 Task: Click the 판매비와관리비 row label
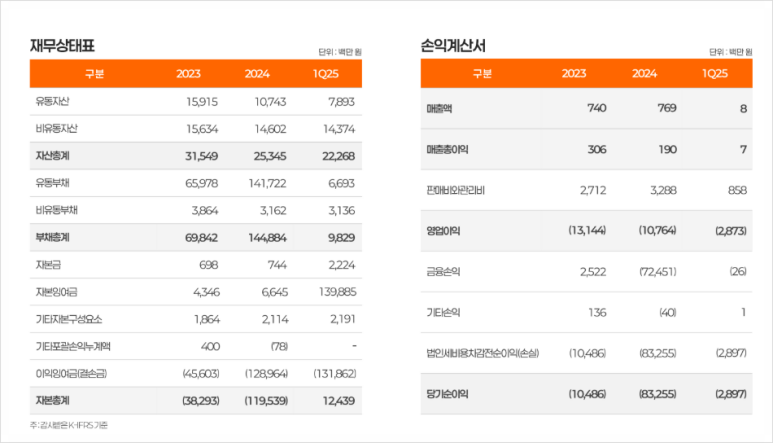click(x=456, y=190)
